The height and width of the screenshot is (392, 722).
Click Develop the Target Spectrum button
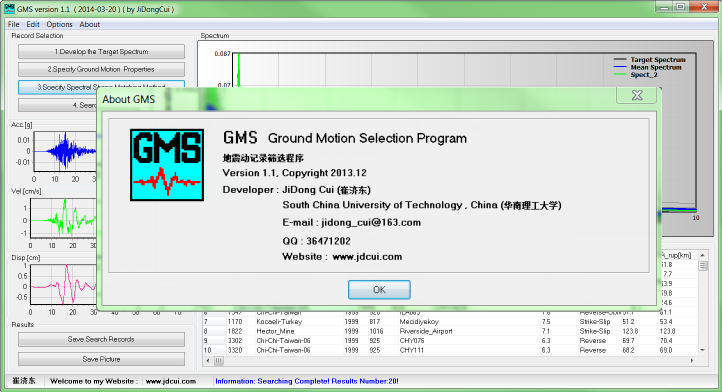101,52
